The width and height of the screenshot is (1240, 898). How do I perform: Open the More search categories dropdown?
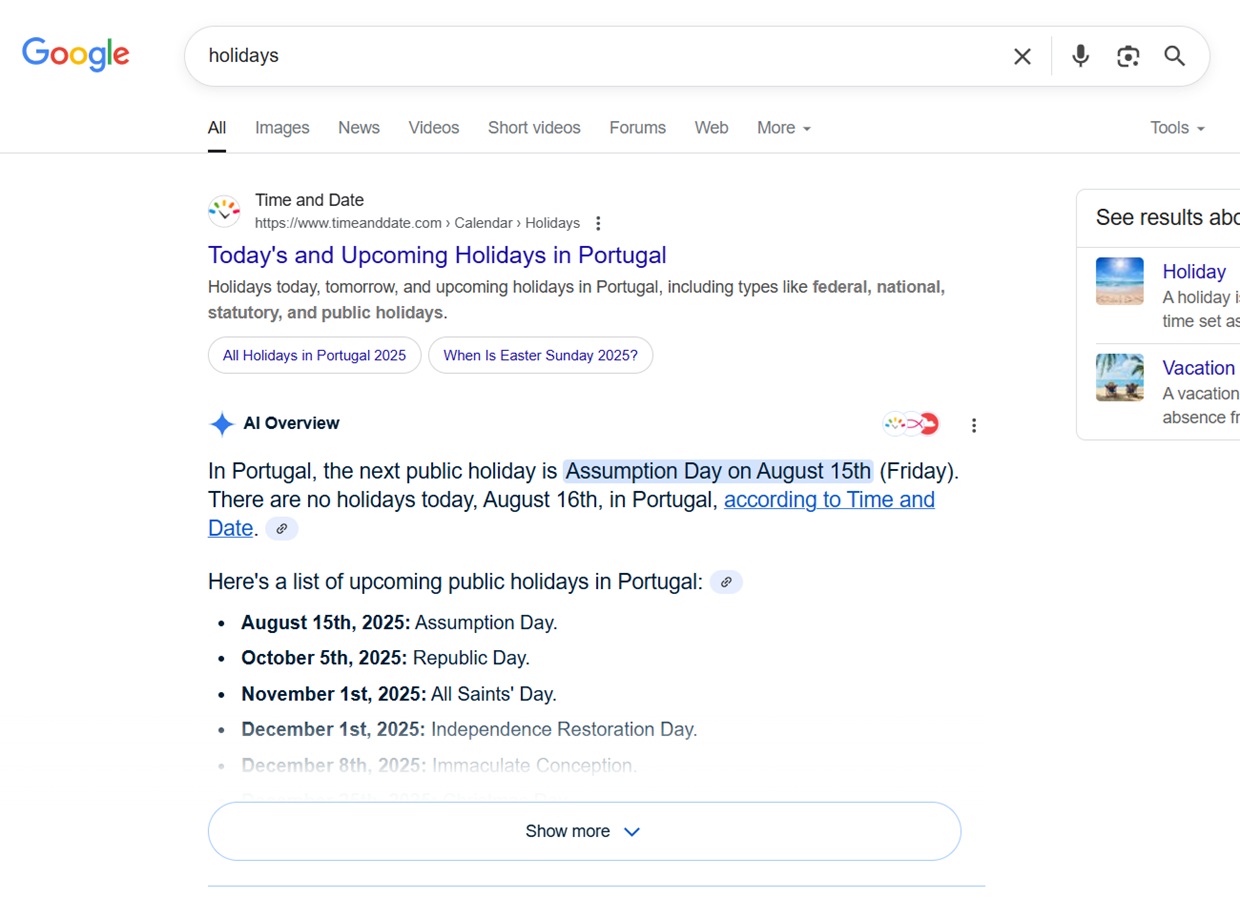[x=783, y=127]
